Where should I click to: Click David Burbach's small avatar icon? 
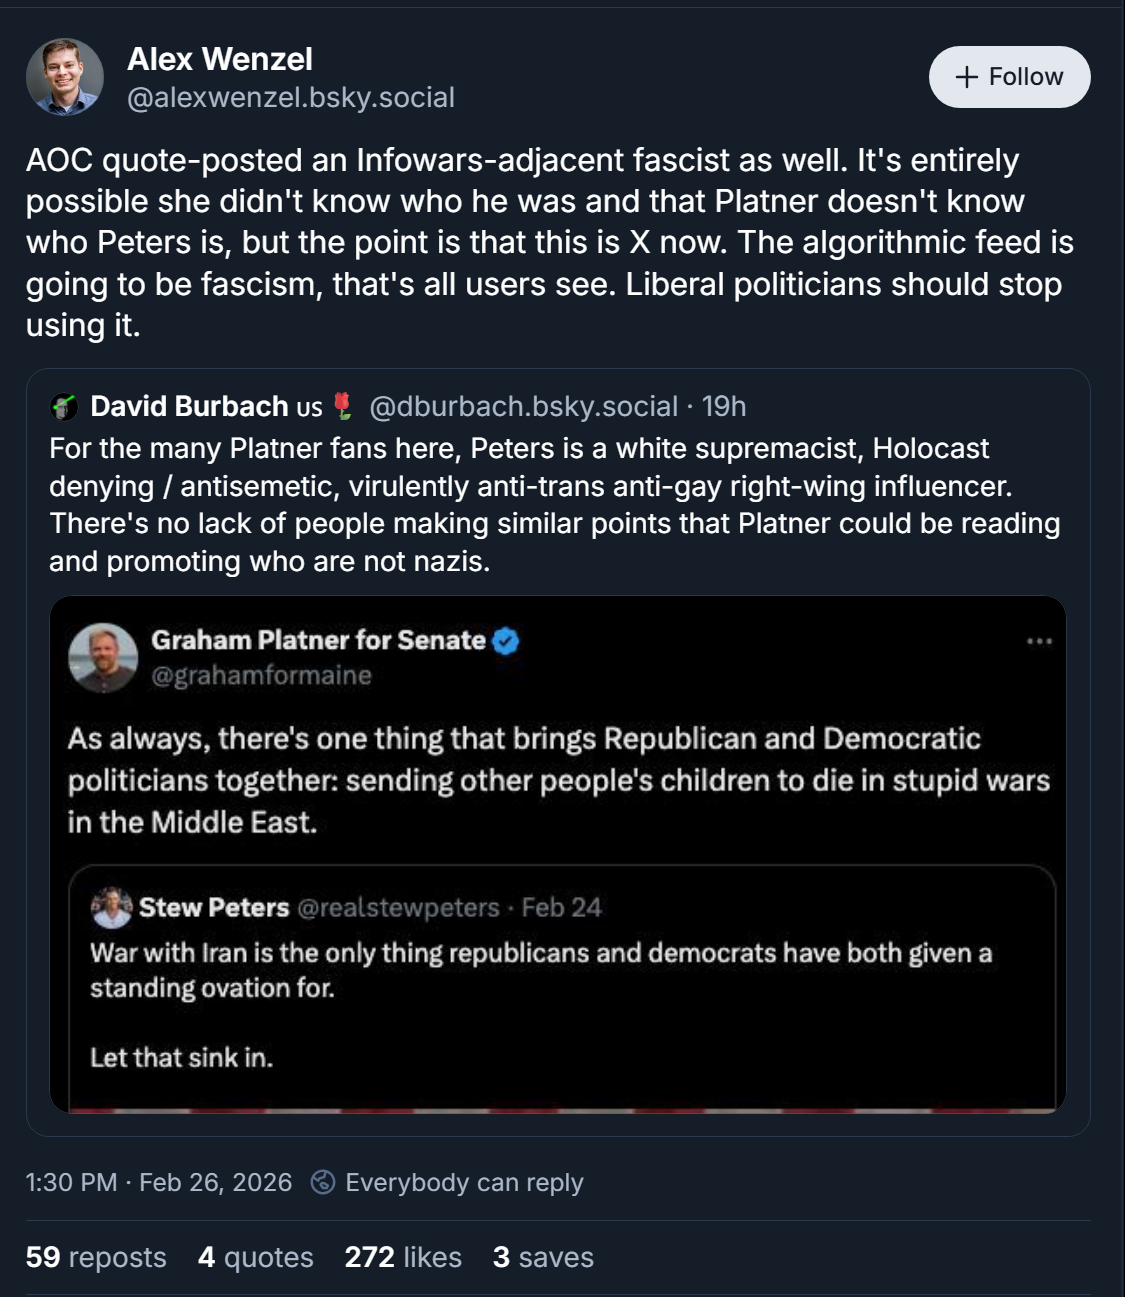point(64,407)
